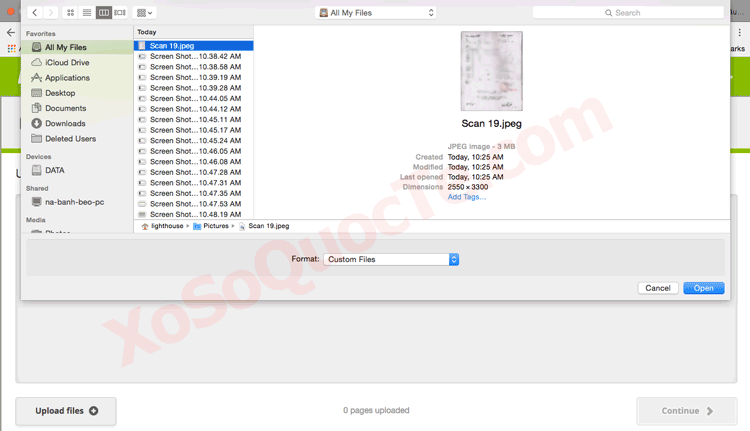Click the back navigation arrow in dialog
This screenshot has width=750, height=431.
(34, 13)
